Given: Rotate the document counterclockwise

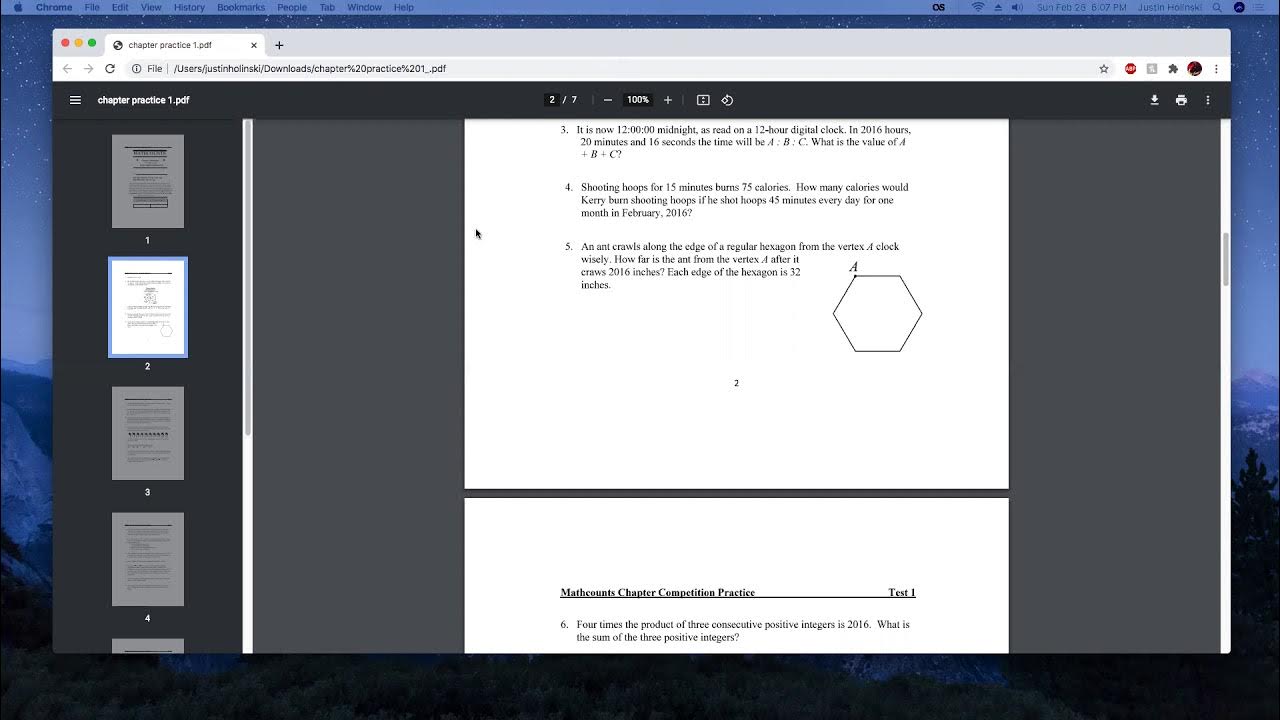Looking at the screenshot, I should [x=727, y=100].
